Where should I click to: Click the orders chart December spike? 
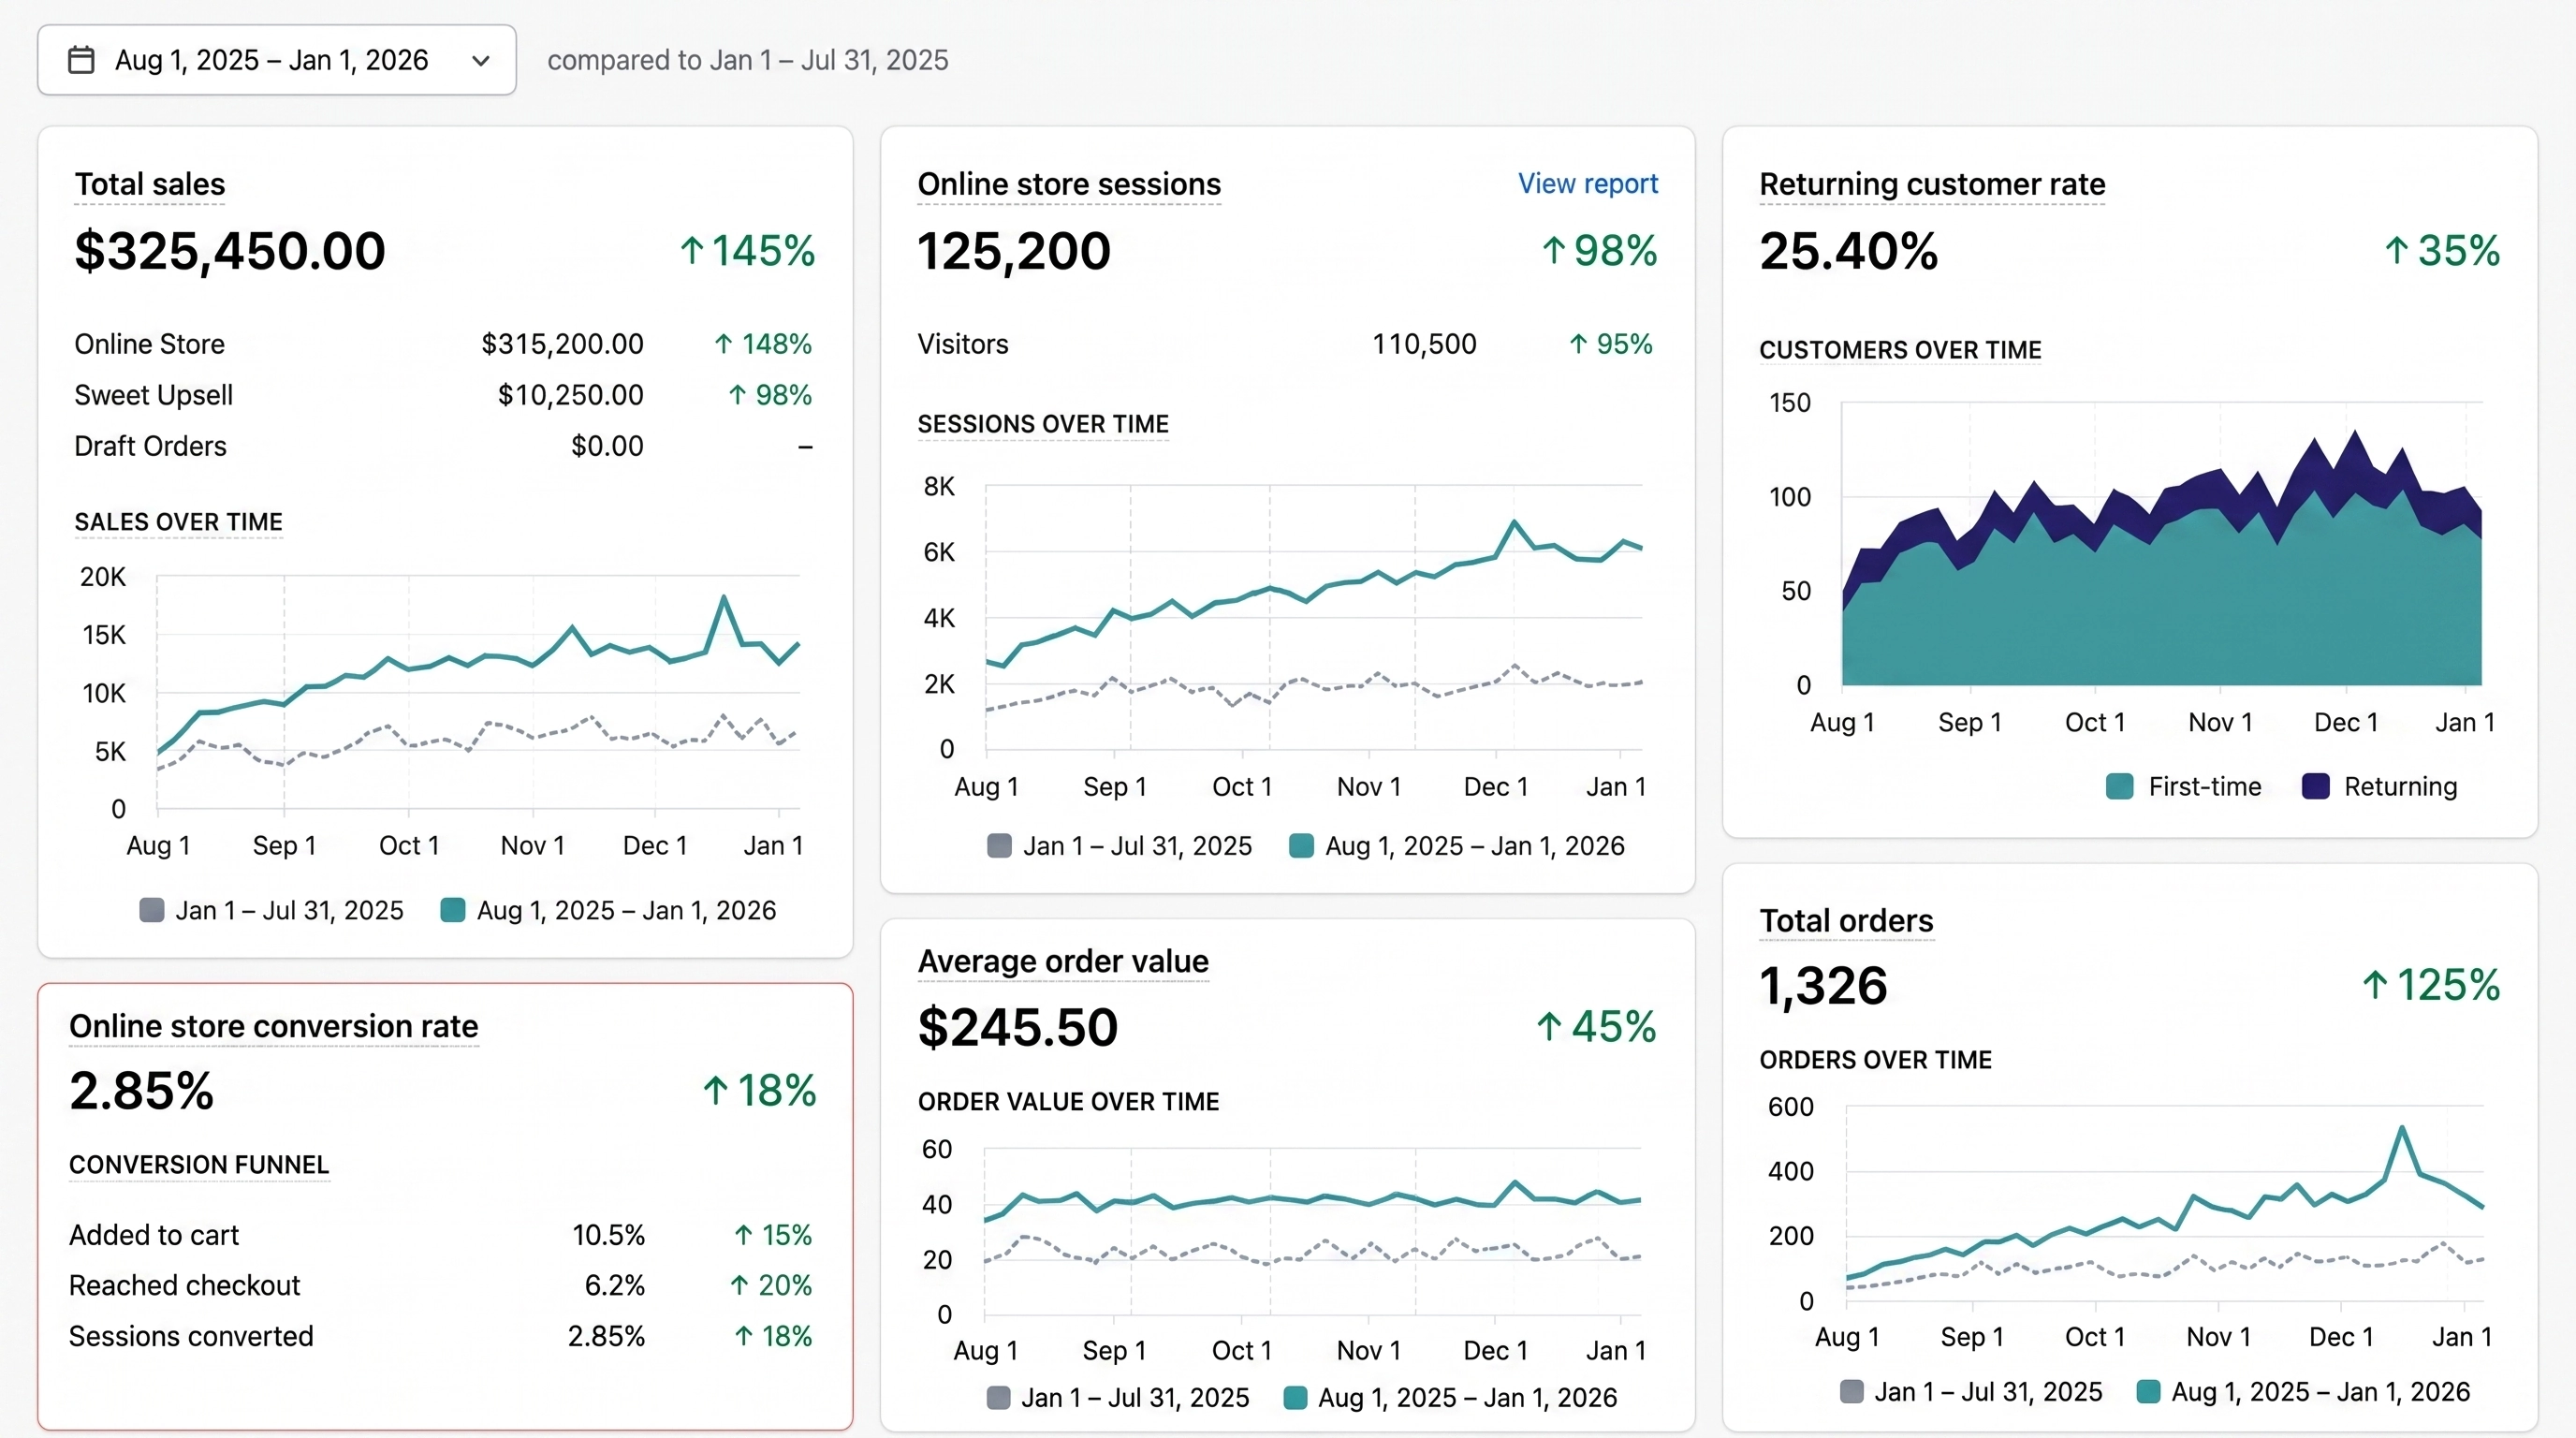pyautogui.click(x=2402, y=1128)
